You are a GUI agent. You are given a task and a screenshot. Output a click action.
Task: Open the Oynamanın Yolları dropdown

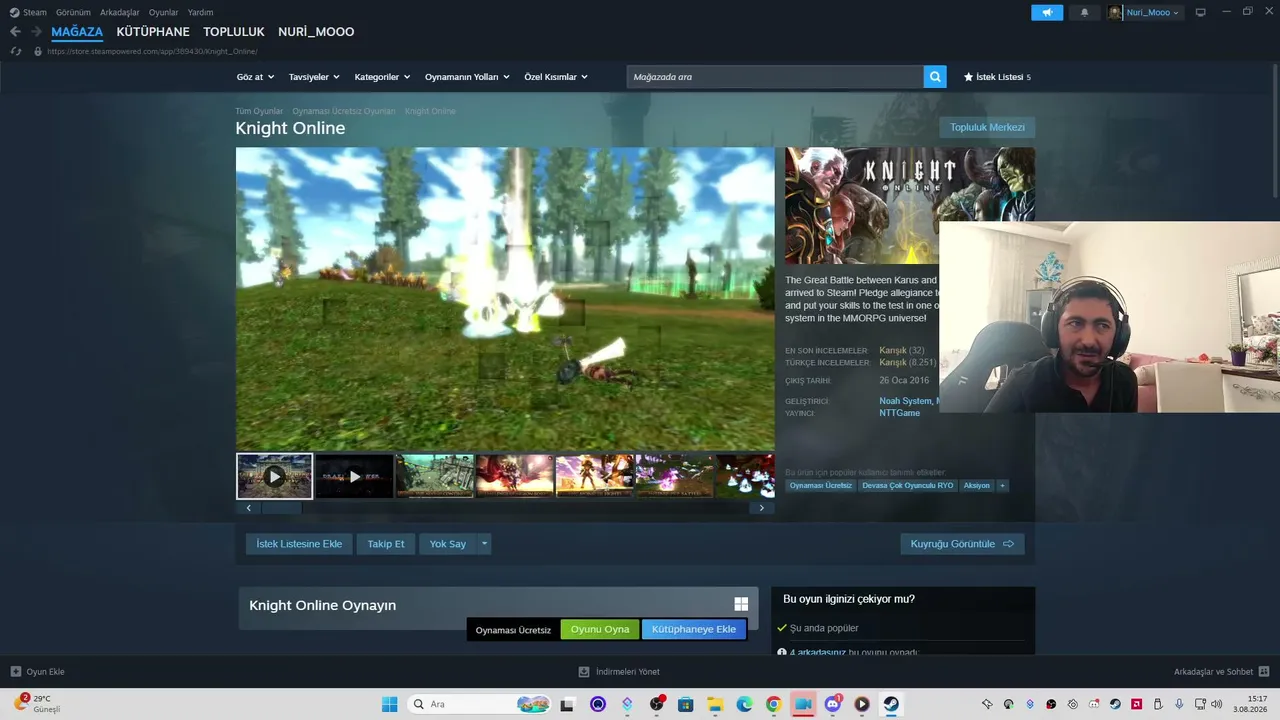click(x=467, y=77)
